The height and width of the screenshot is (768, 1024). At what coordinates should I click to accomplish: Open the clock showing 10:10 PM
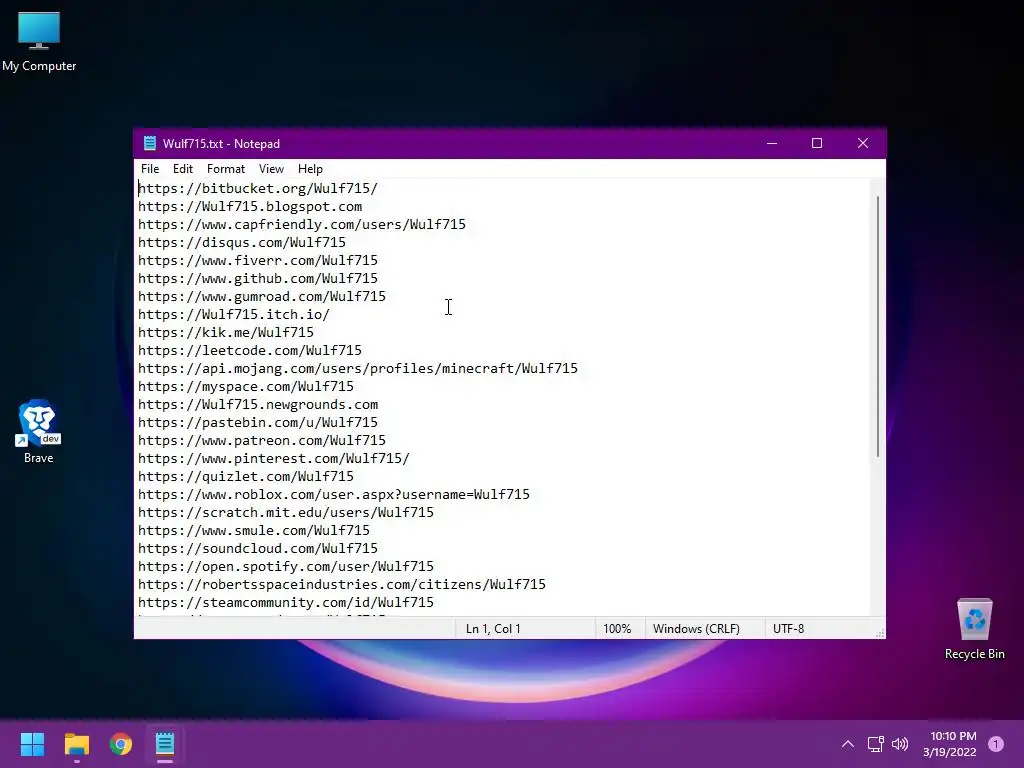coord(950,744)
